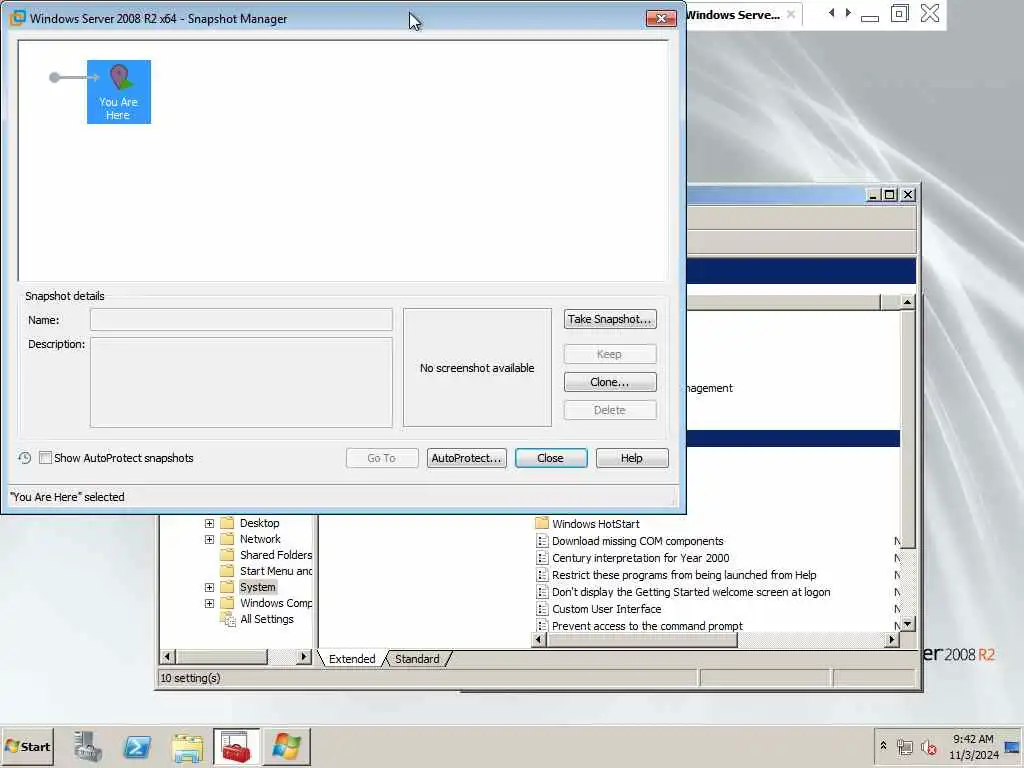Open the Start menu
The width and height of the screenshot is (1024, 768).
(27, 746)
